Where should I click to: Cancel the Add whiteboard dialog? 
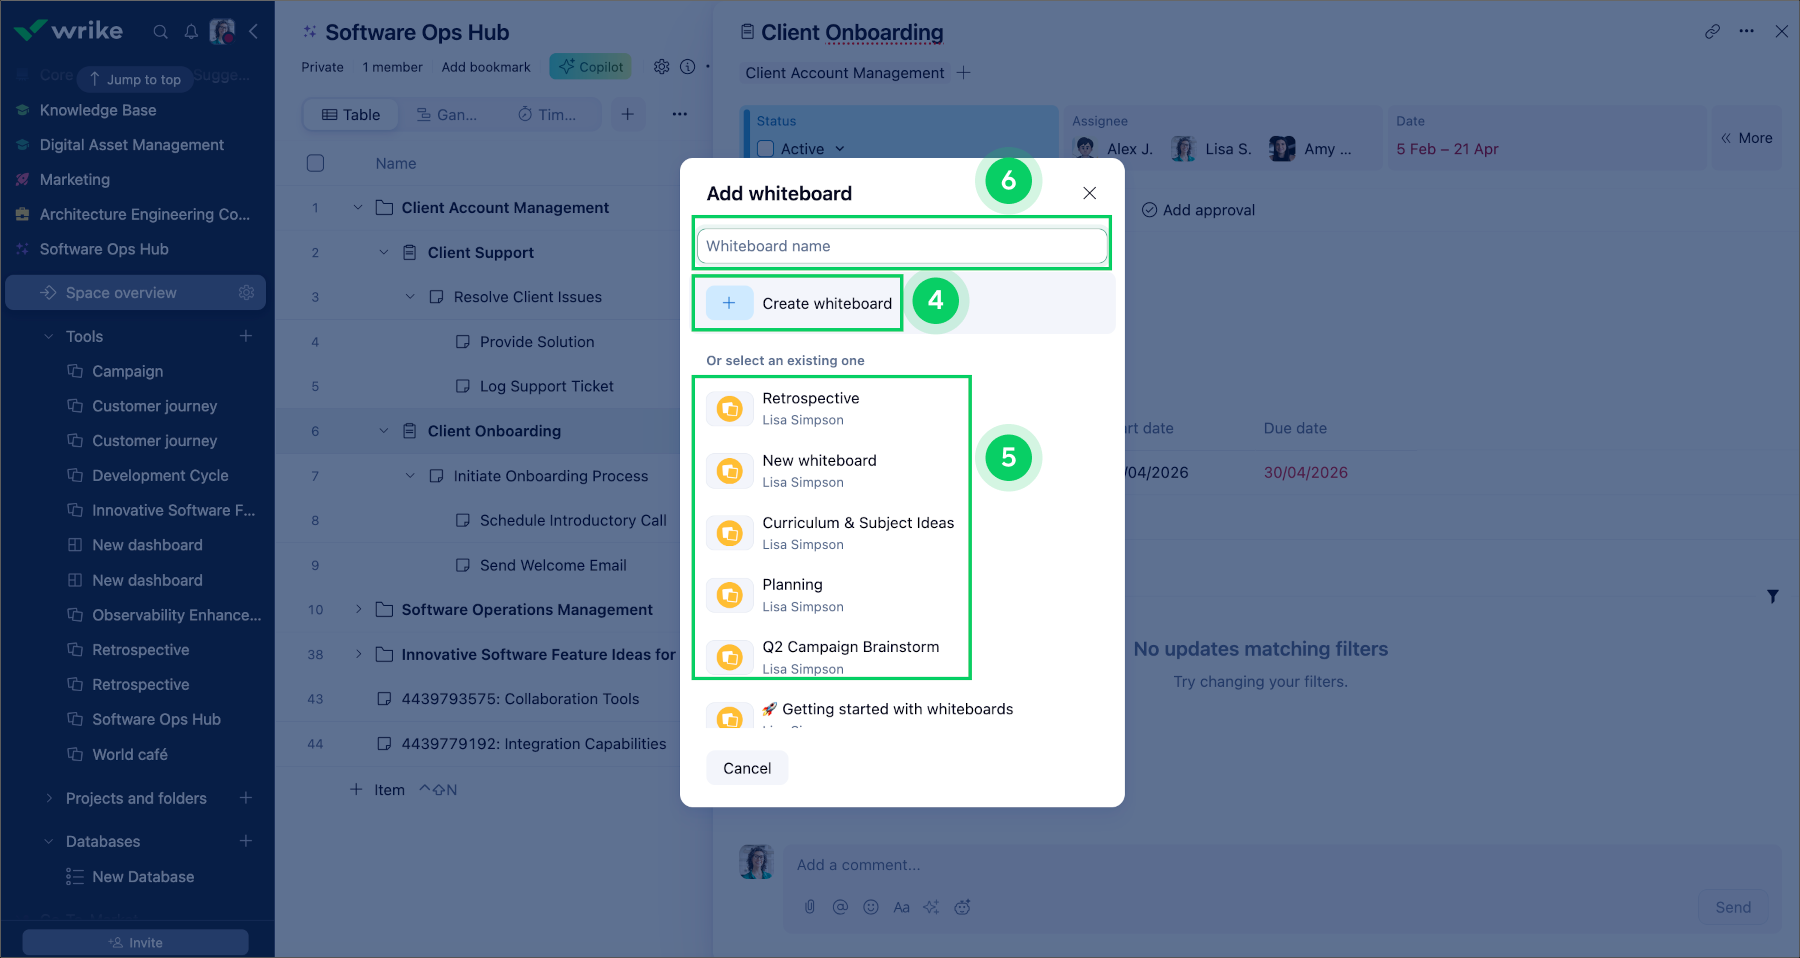tap(747, 768)
